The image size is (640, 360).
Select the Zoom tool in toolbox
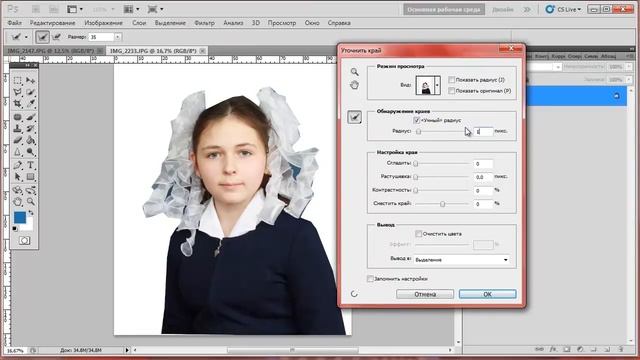(x=31, y=202)
